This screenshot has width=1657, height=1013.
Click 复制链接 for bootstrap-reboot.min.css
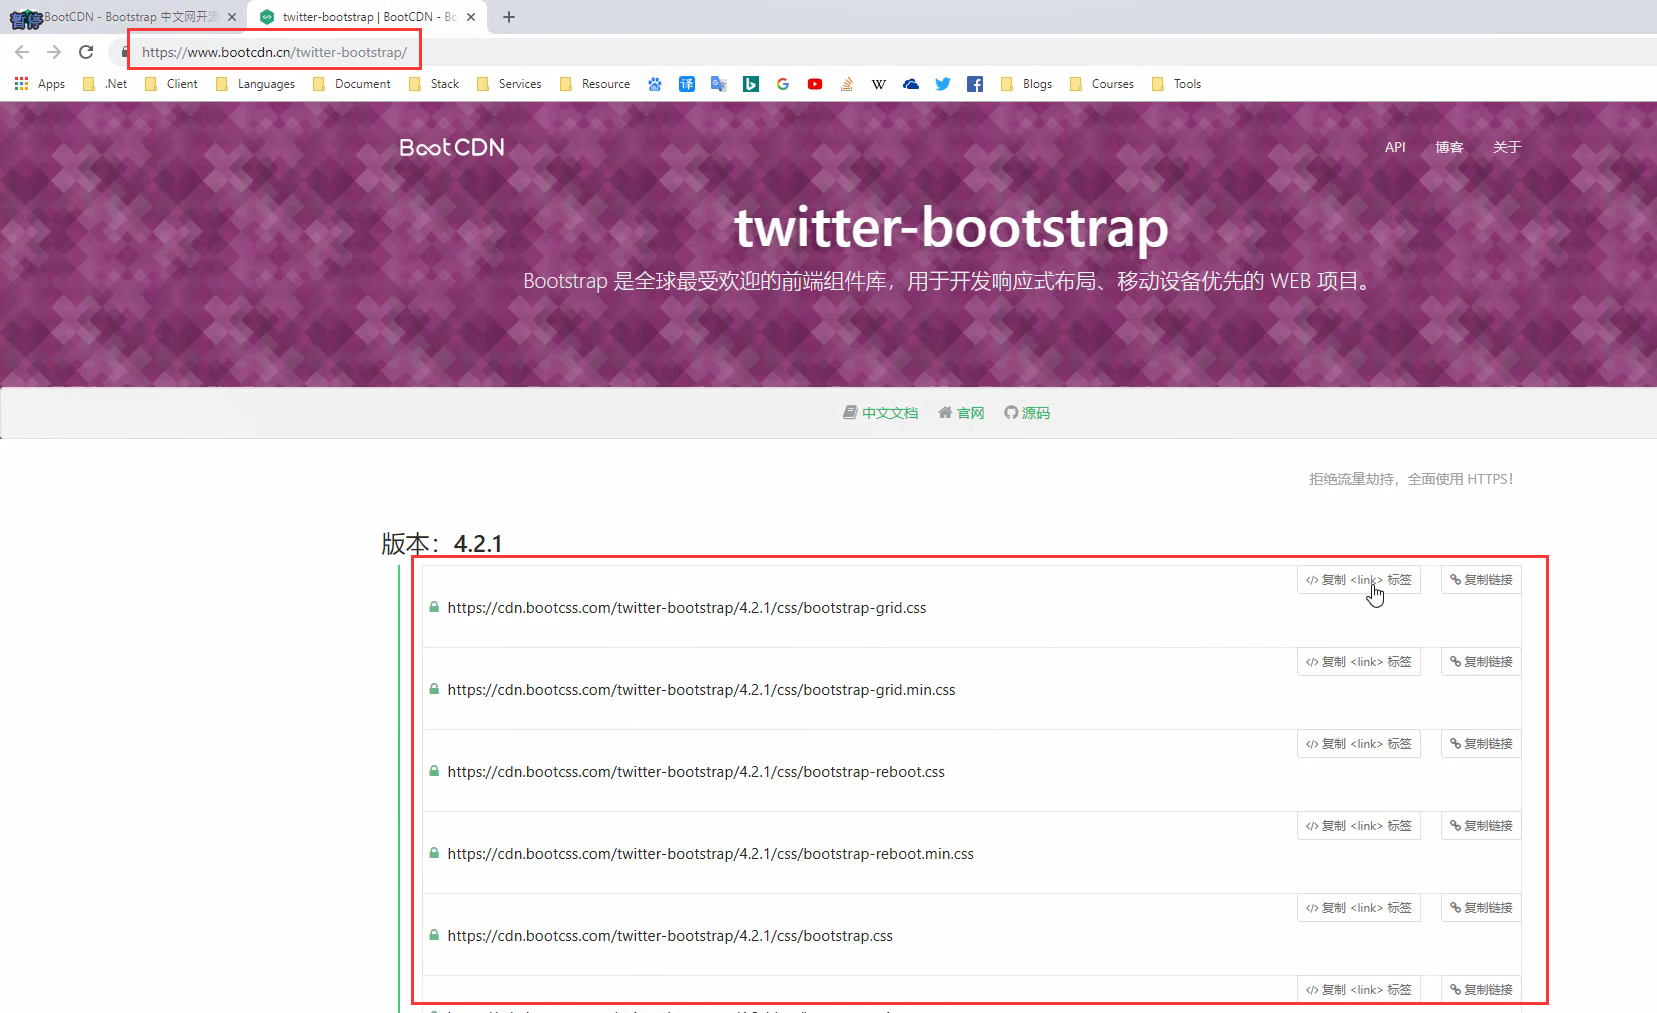[1481, 826]
